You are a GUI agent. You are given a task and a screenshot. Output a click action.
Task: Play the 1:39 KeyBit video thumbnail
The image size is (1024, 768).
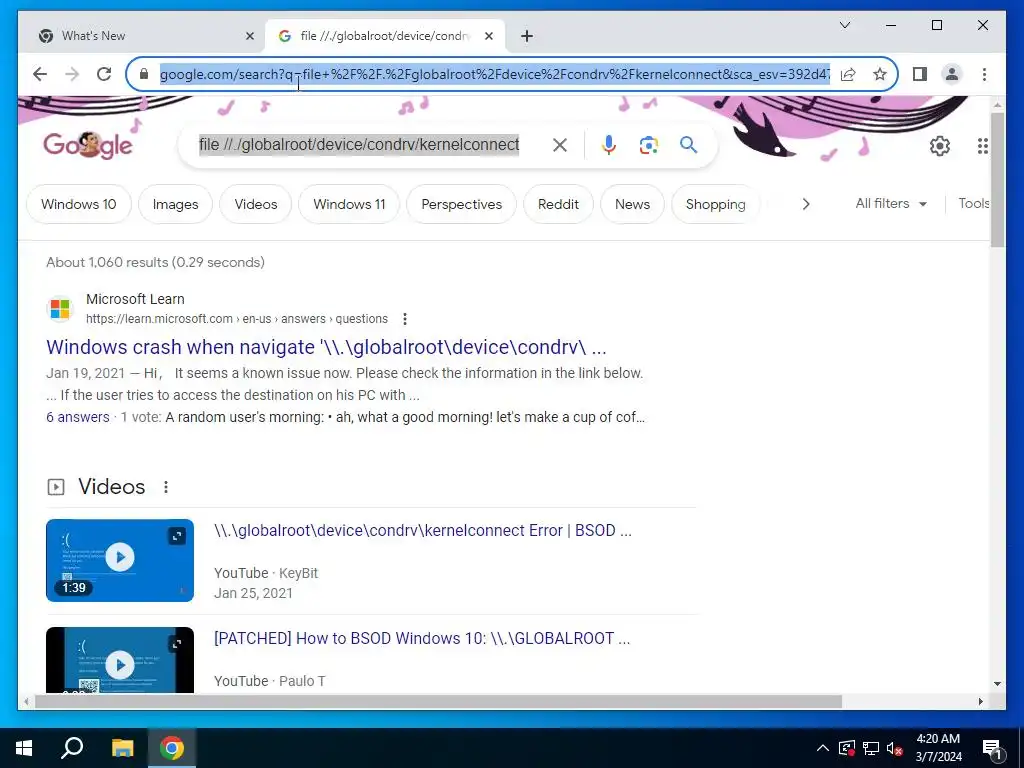click(x=120, y=560)
